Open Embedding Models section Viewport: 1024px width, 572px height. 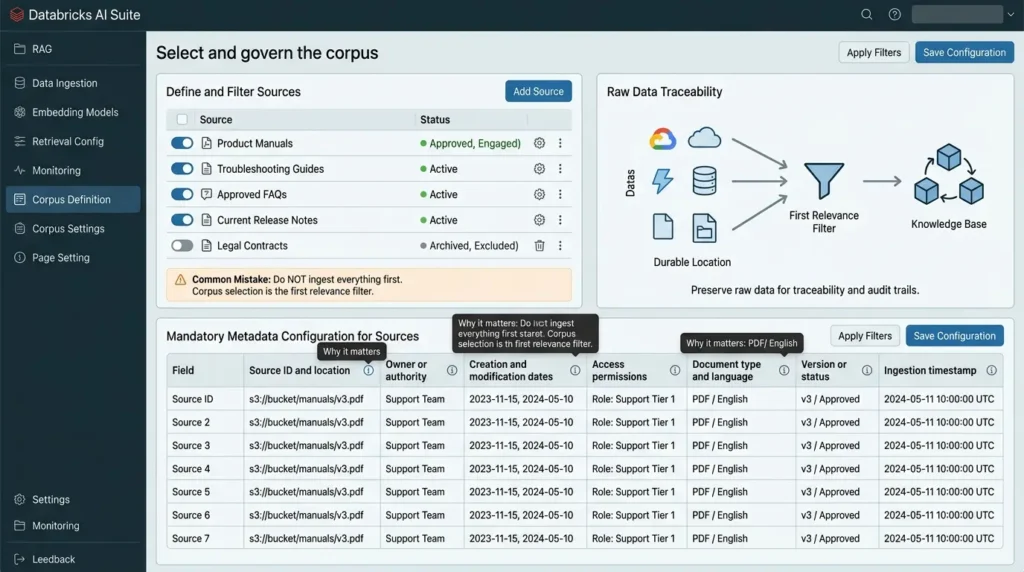[x=73, y=112]
